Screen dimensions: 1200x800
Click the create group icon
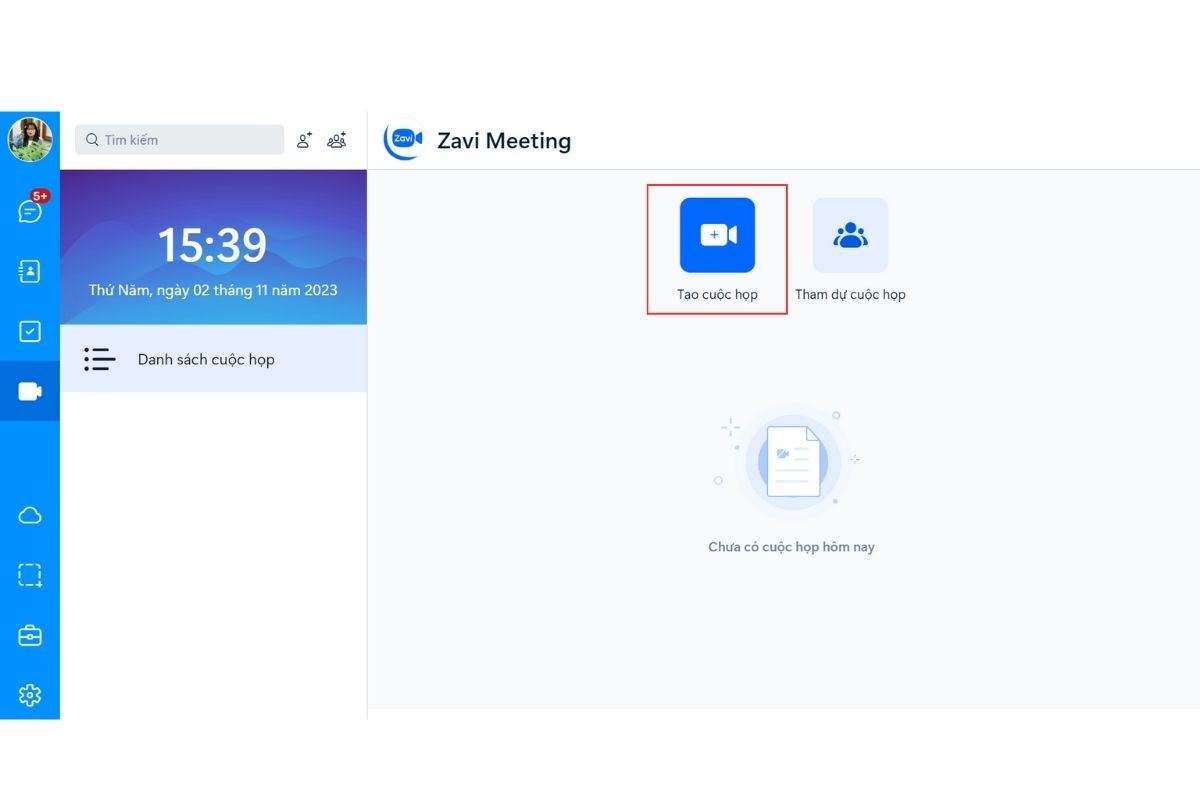[337, 140]
